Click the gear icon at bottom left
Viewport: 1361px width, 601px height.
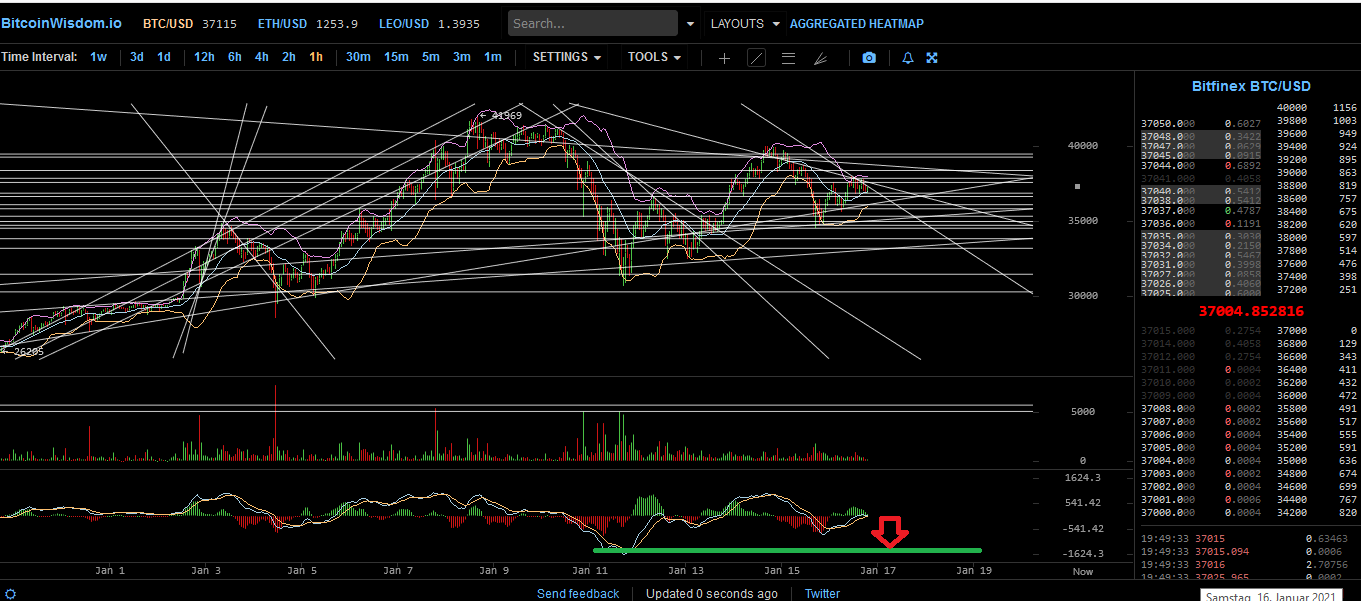pos(9,594)
